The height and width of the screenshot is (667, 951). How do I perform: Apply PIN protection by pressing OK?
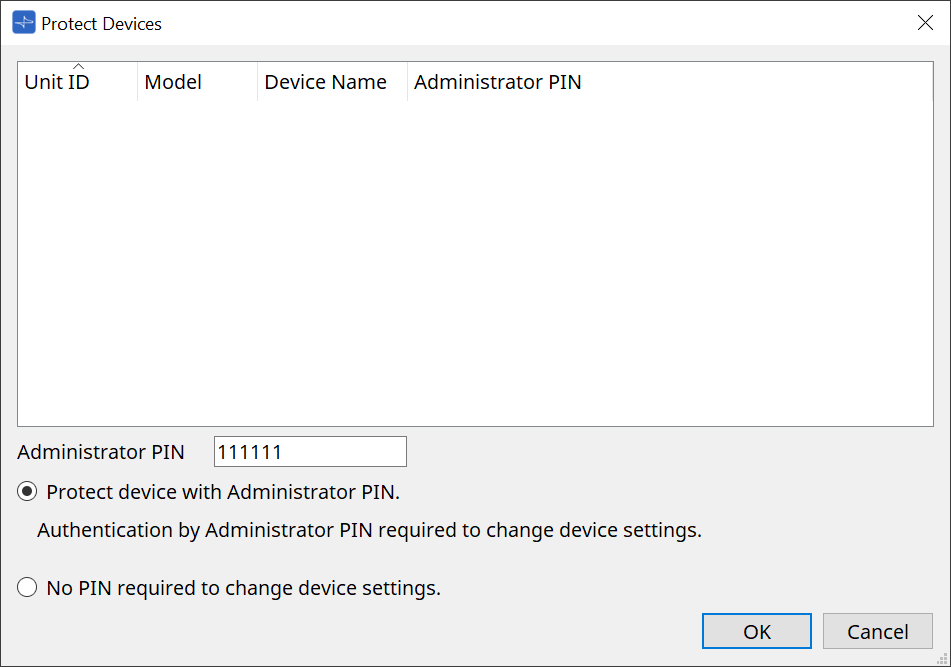point(756,631)
